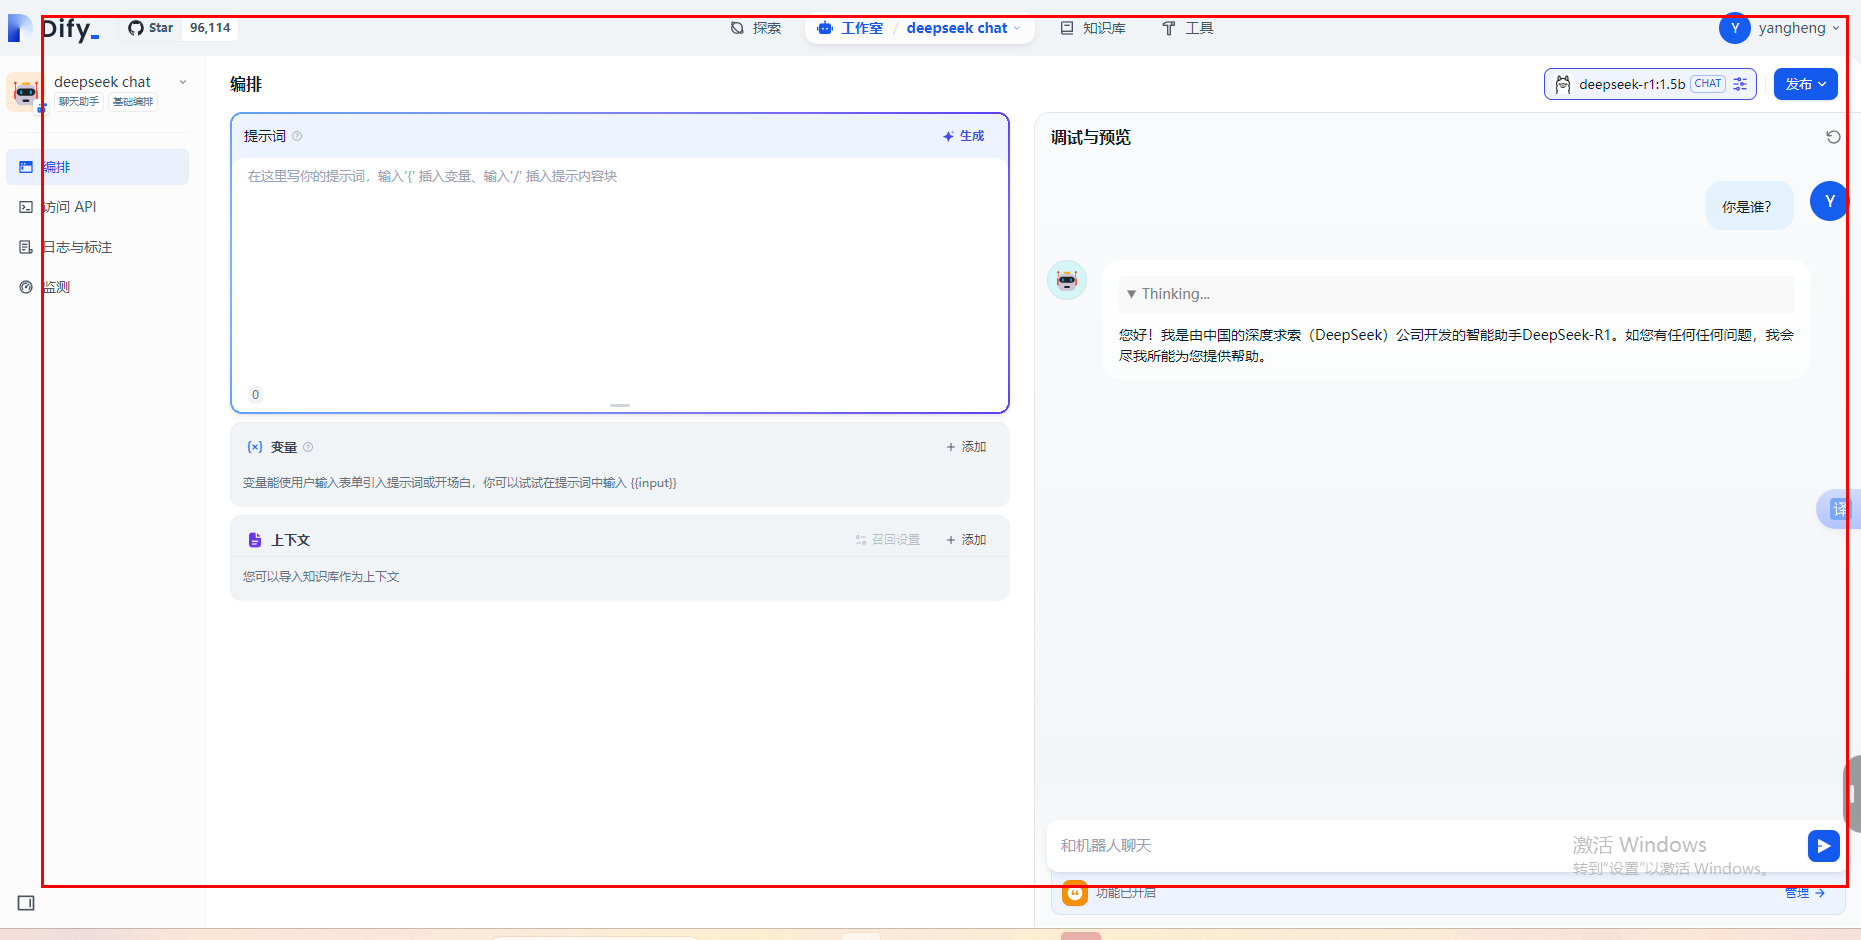Click the 生成 prompt generate button
The image size is (1861, 940).
[963, 136]
